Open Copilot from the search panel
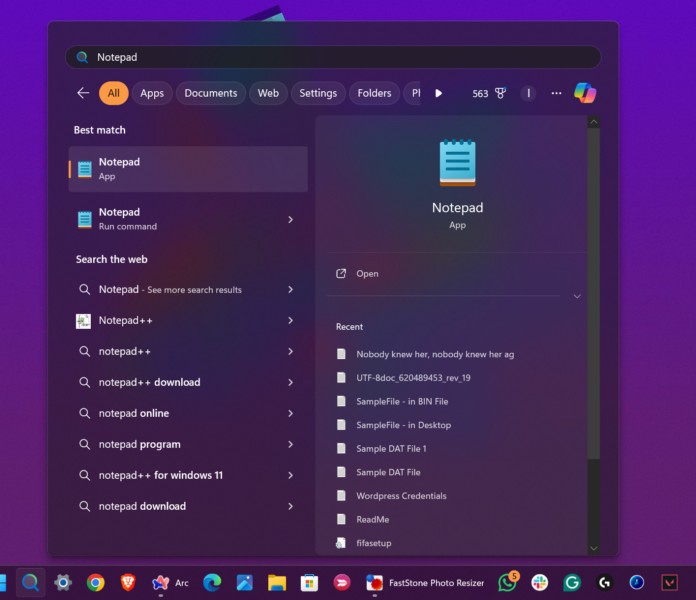696x600 pixels. [585, 93]
